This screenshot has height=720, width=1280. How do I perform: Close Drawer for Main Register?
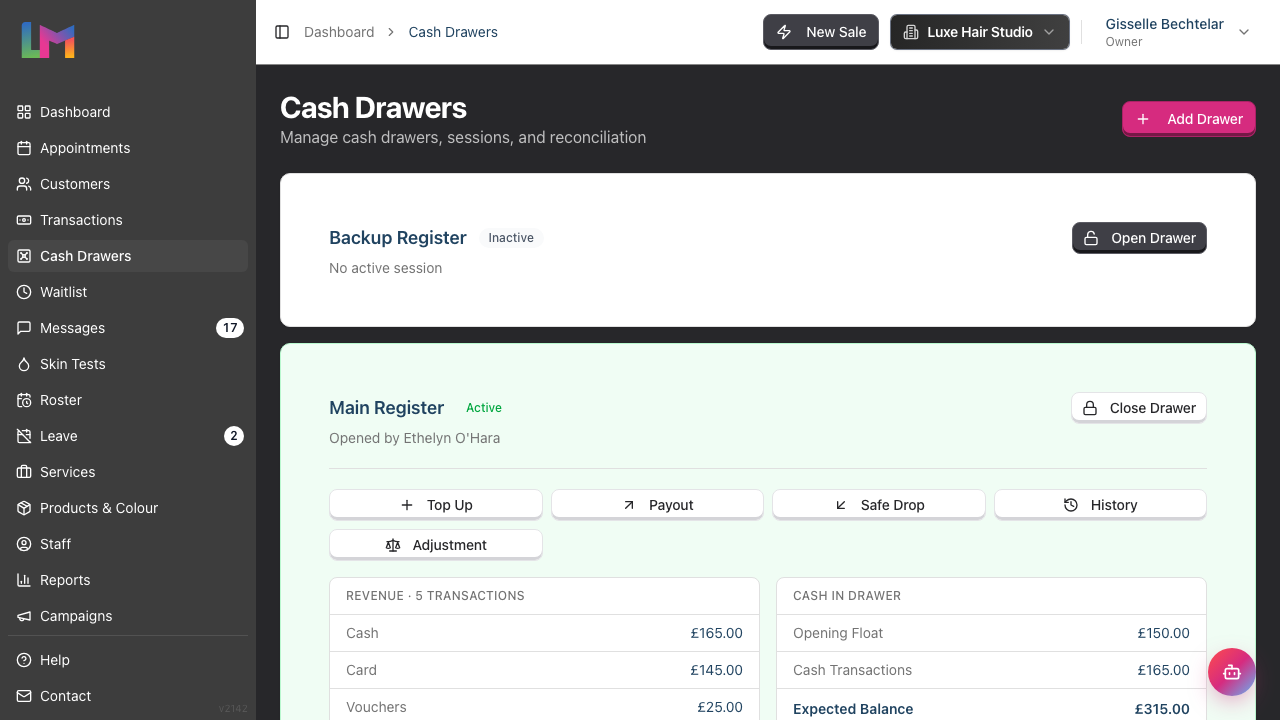coord(1139,408)
